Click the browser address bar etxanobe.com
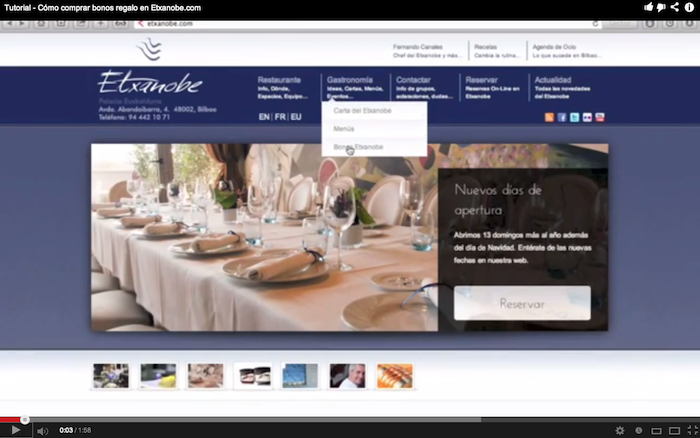The width and height of the screenshot is (700, 438). point(368,24)
